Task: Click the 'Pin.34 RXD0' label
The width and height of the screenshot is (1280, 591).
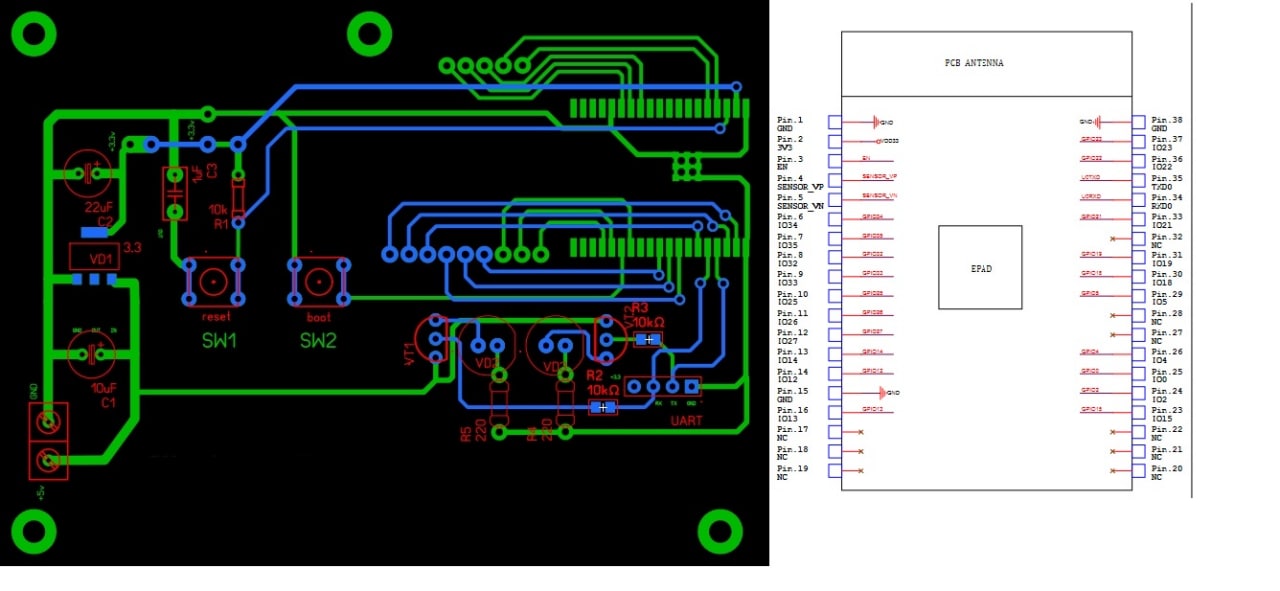Action: pyautogui.click(x=1167, y=202)
